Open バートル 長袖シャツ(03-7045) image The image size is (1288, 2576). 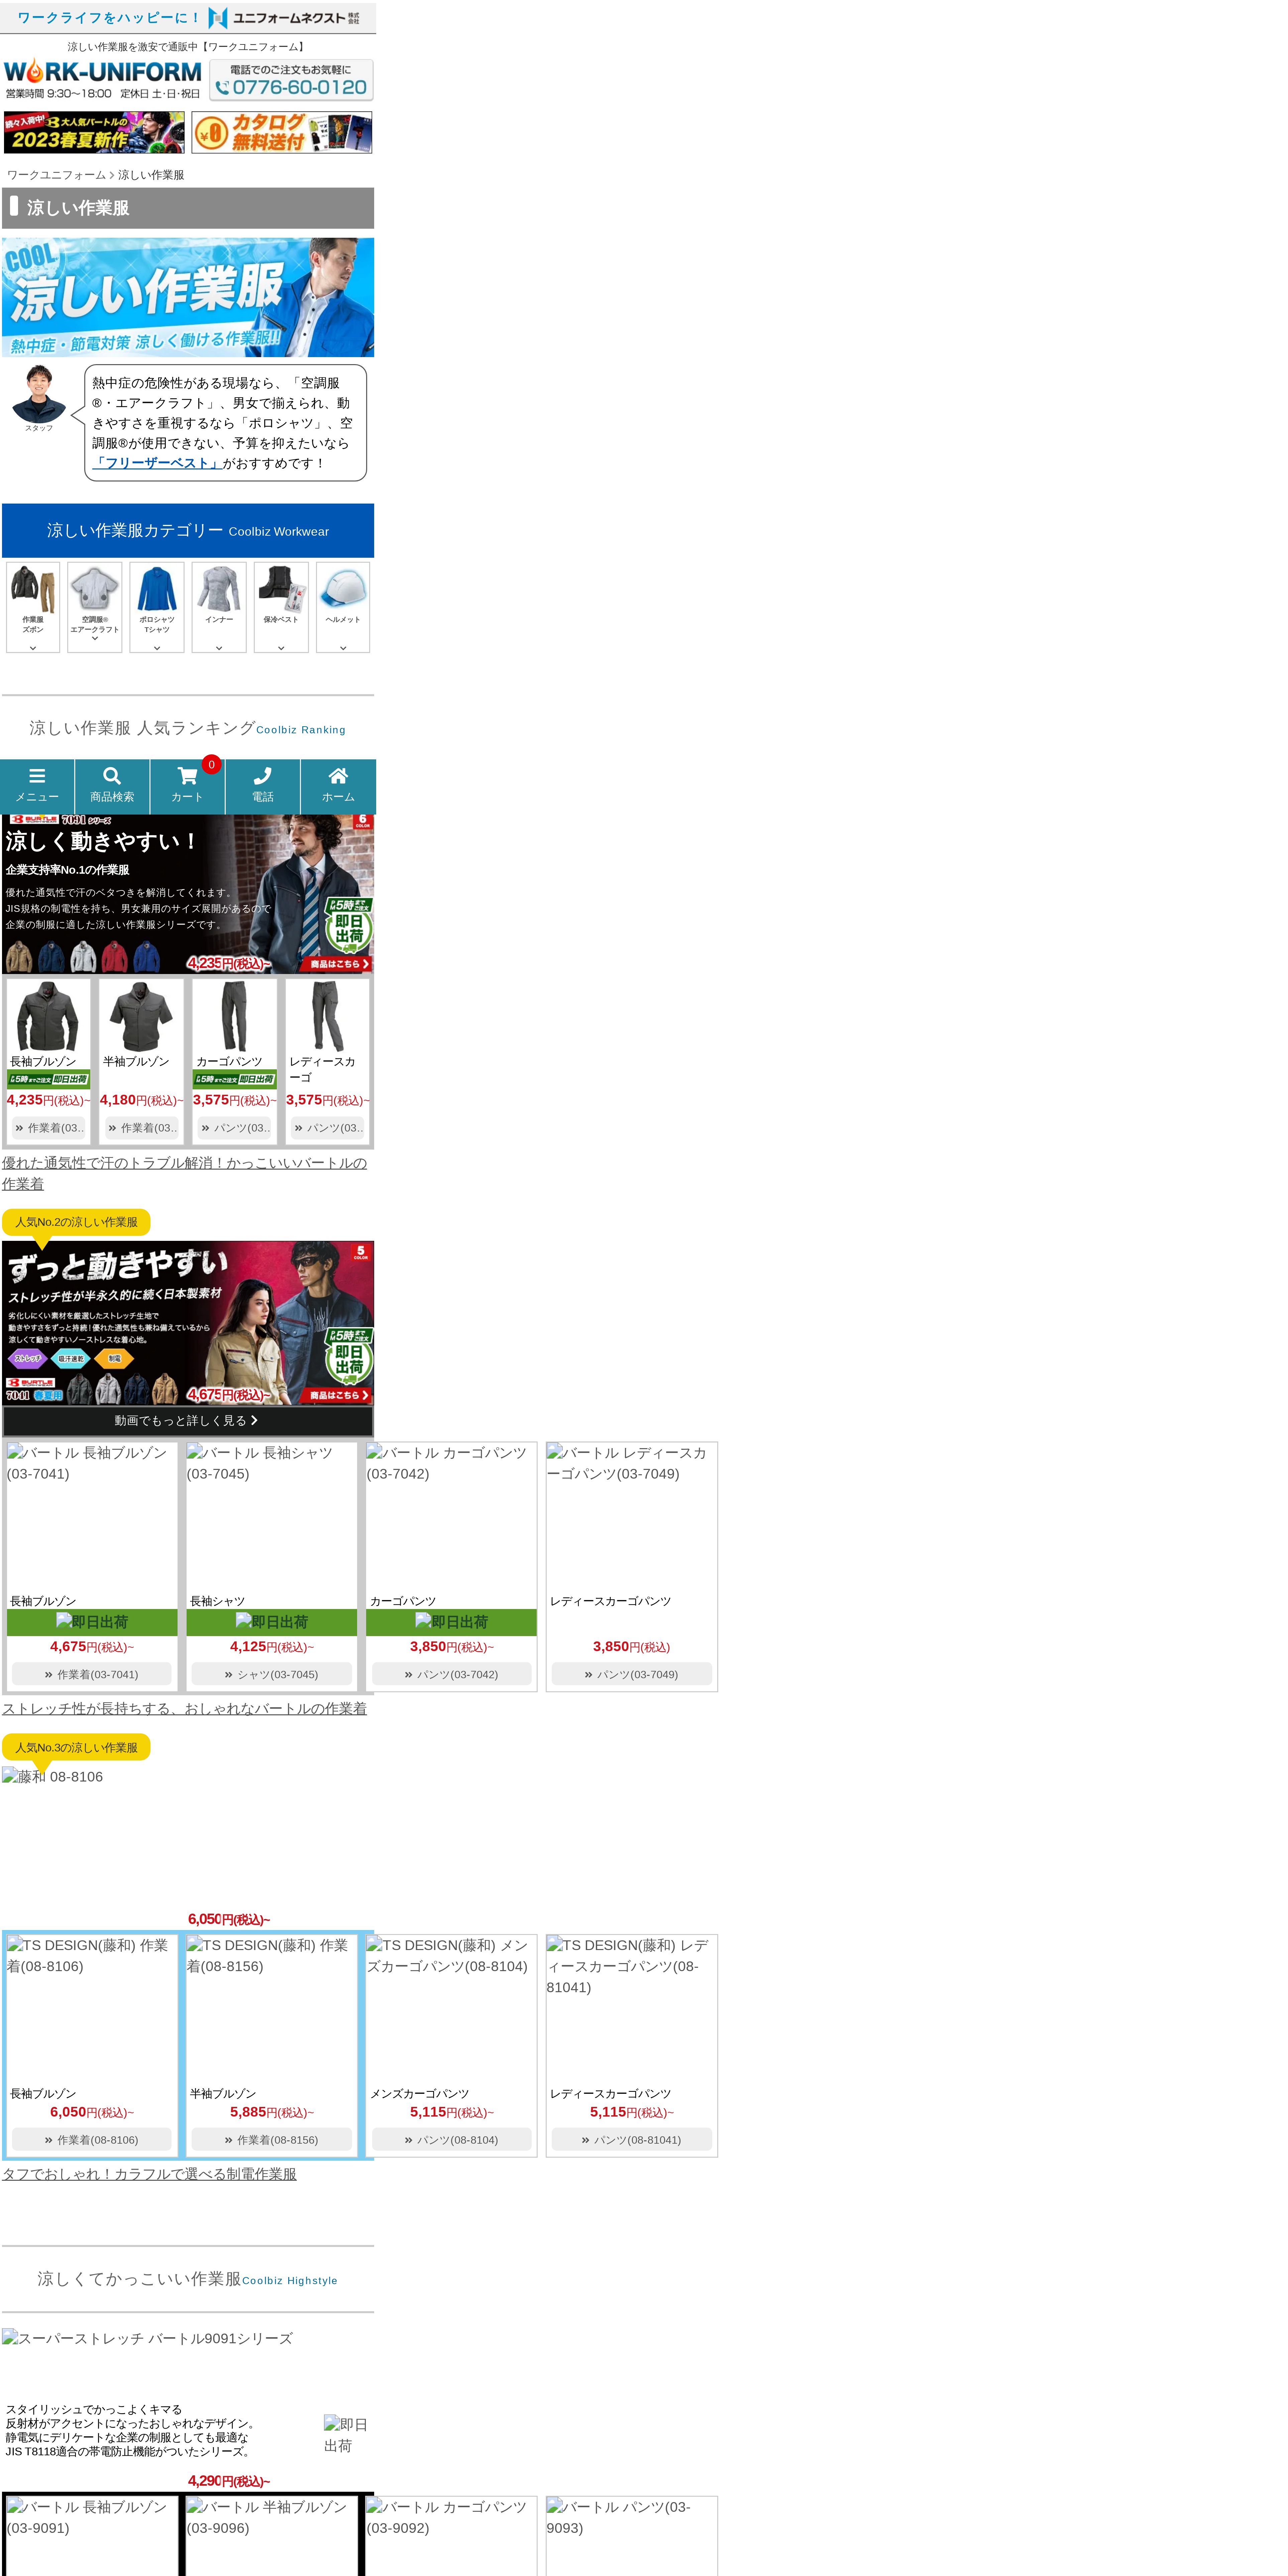[x=272, y=1517]
